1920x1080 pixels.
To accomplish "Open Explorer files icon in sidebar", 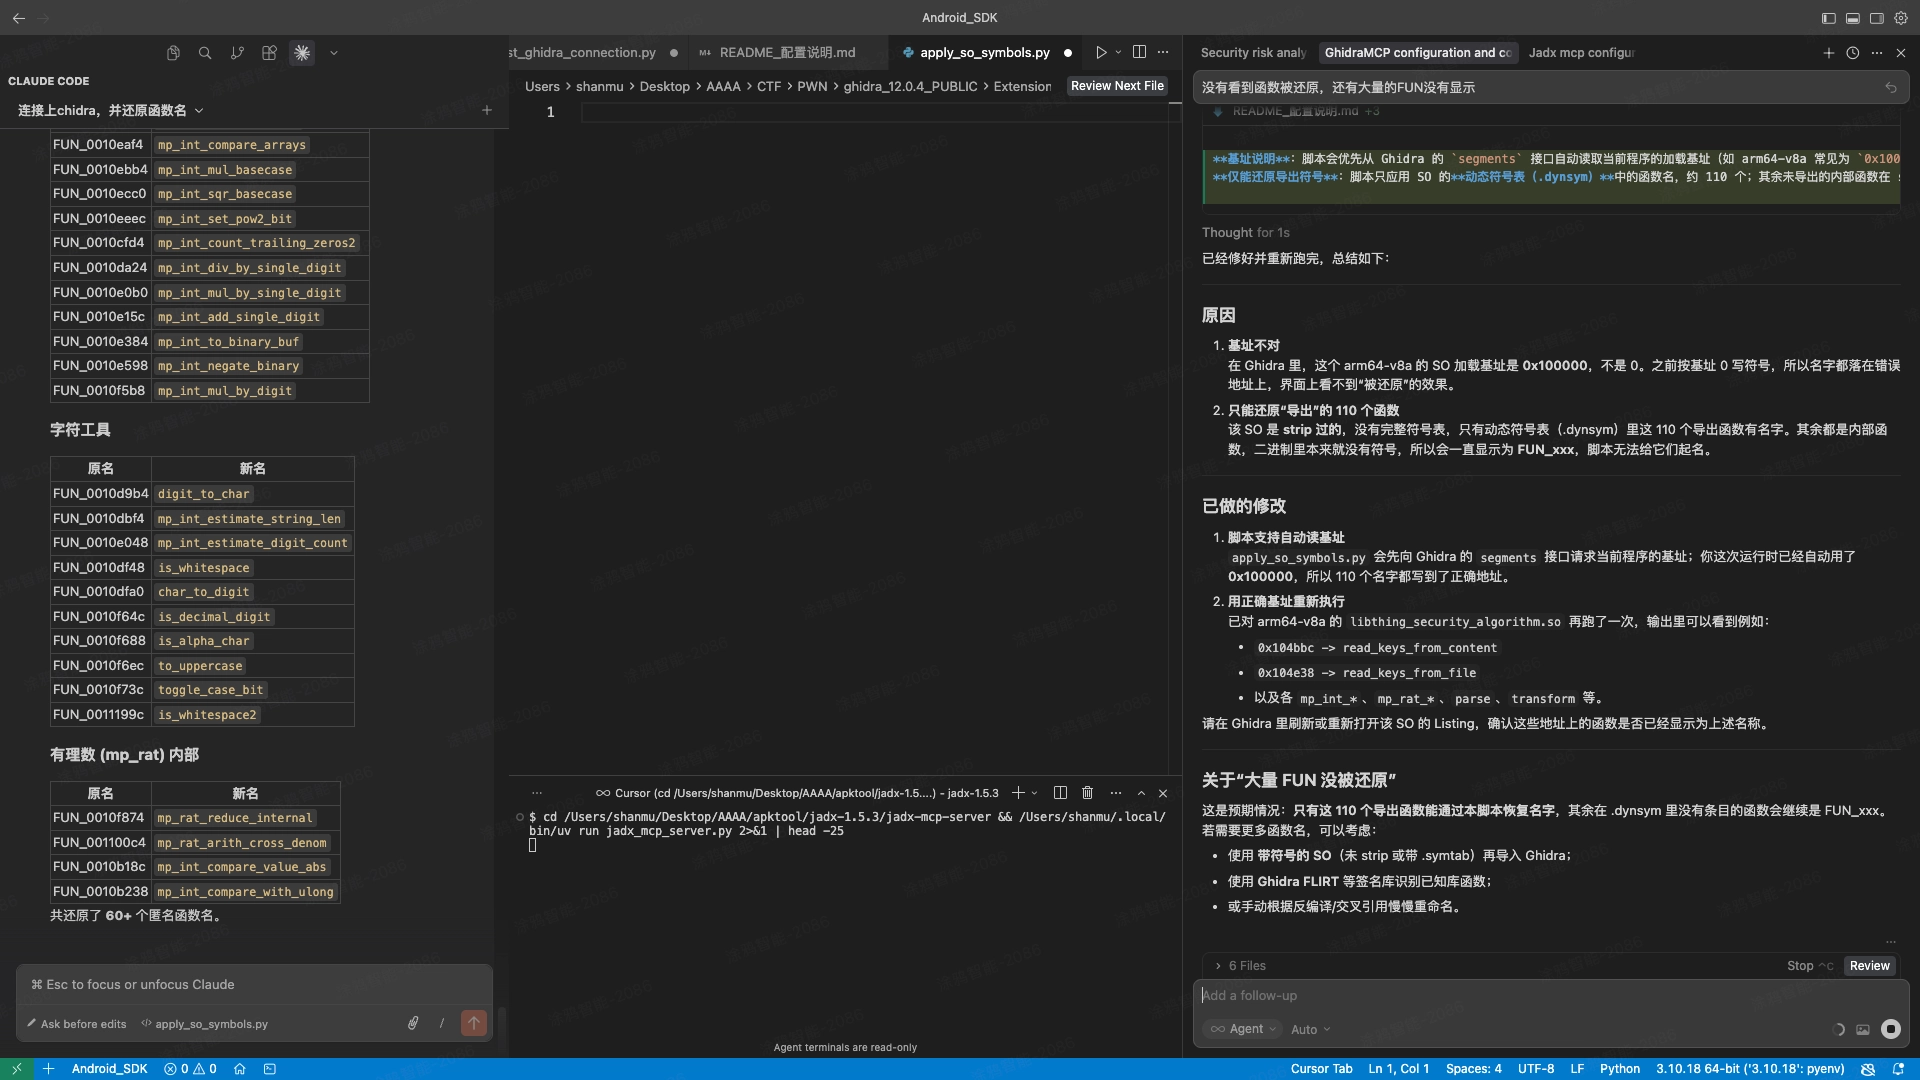I will point(173,53).
